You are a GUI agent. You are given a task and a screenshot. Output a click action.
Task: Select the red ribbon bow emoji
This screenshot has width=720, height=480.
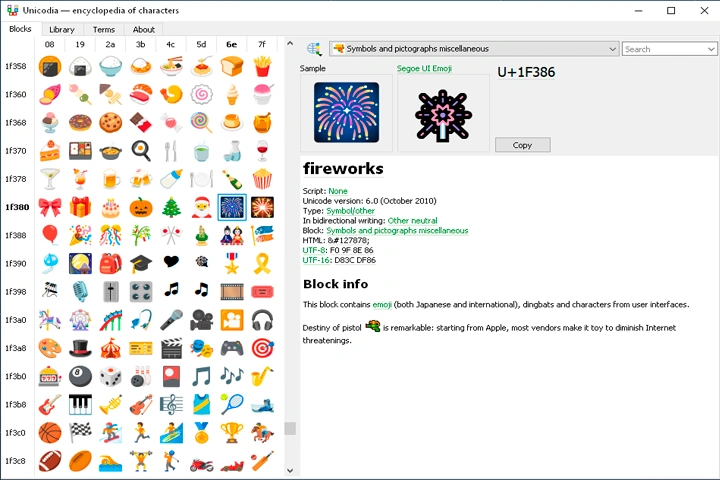pyautogui.click(x=50, y=207)
